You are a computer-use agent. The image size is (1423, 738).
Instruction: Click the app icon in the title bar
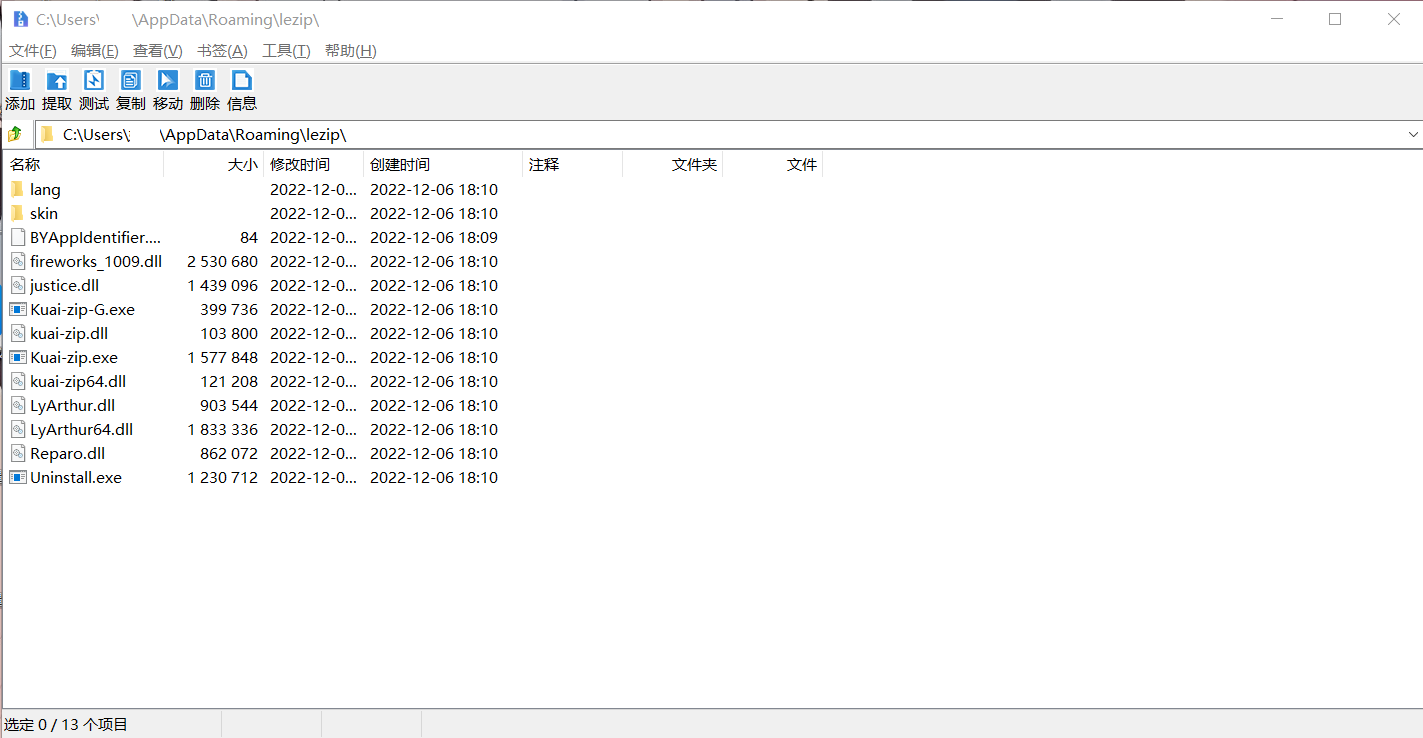[x=19, y=19]
